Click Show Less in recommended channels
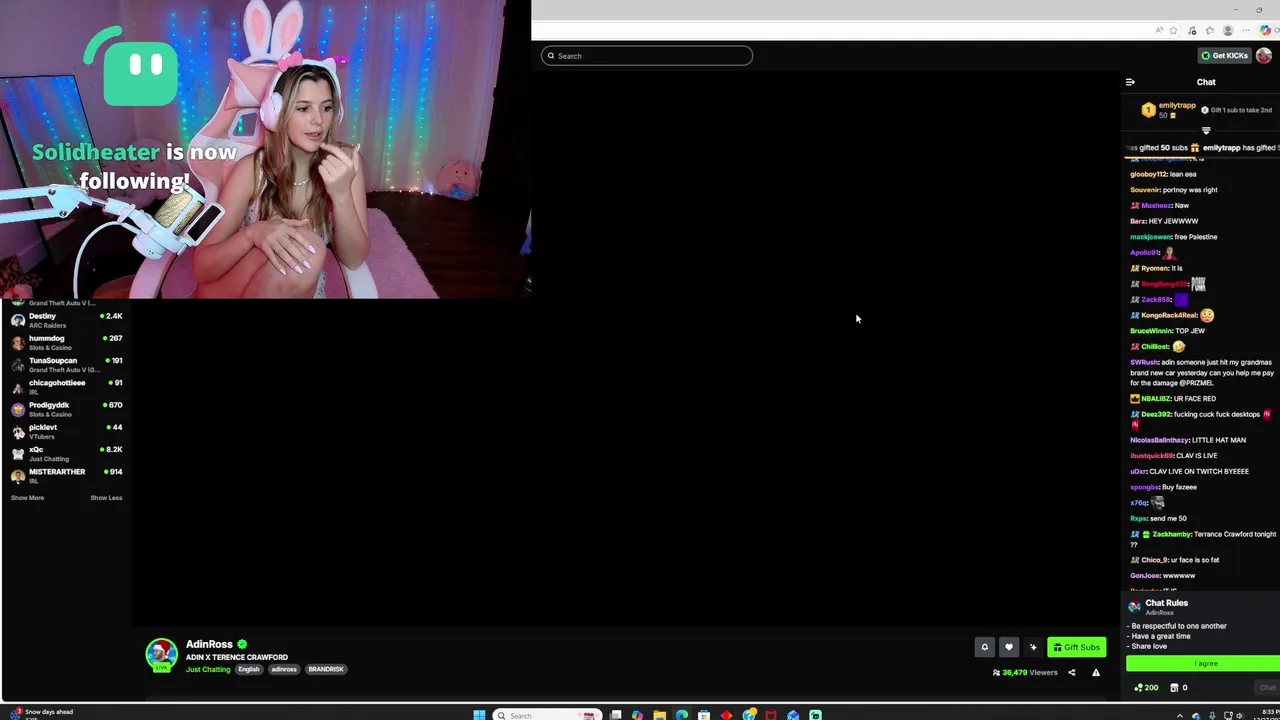The width and height of the screenshot is (1280, 720). 106,498
